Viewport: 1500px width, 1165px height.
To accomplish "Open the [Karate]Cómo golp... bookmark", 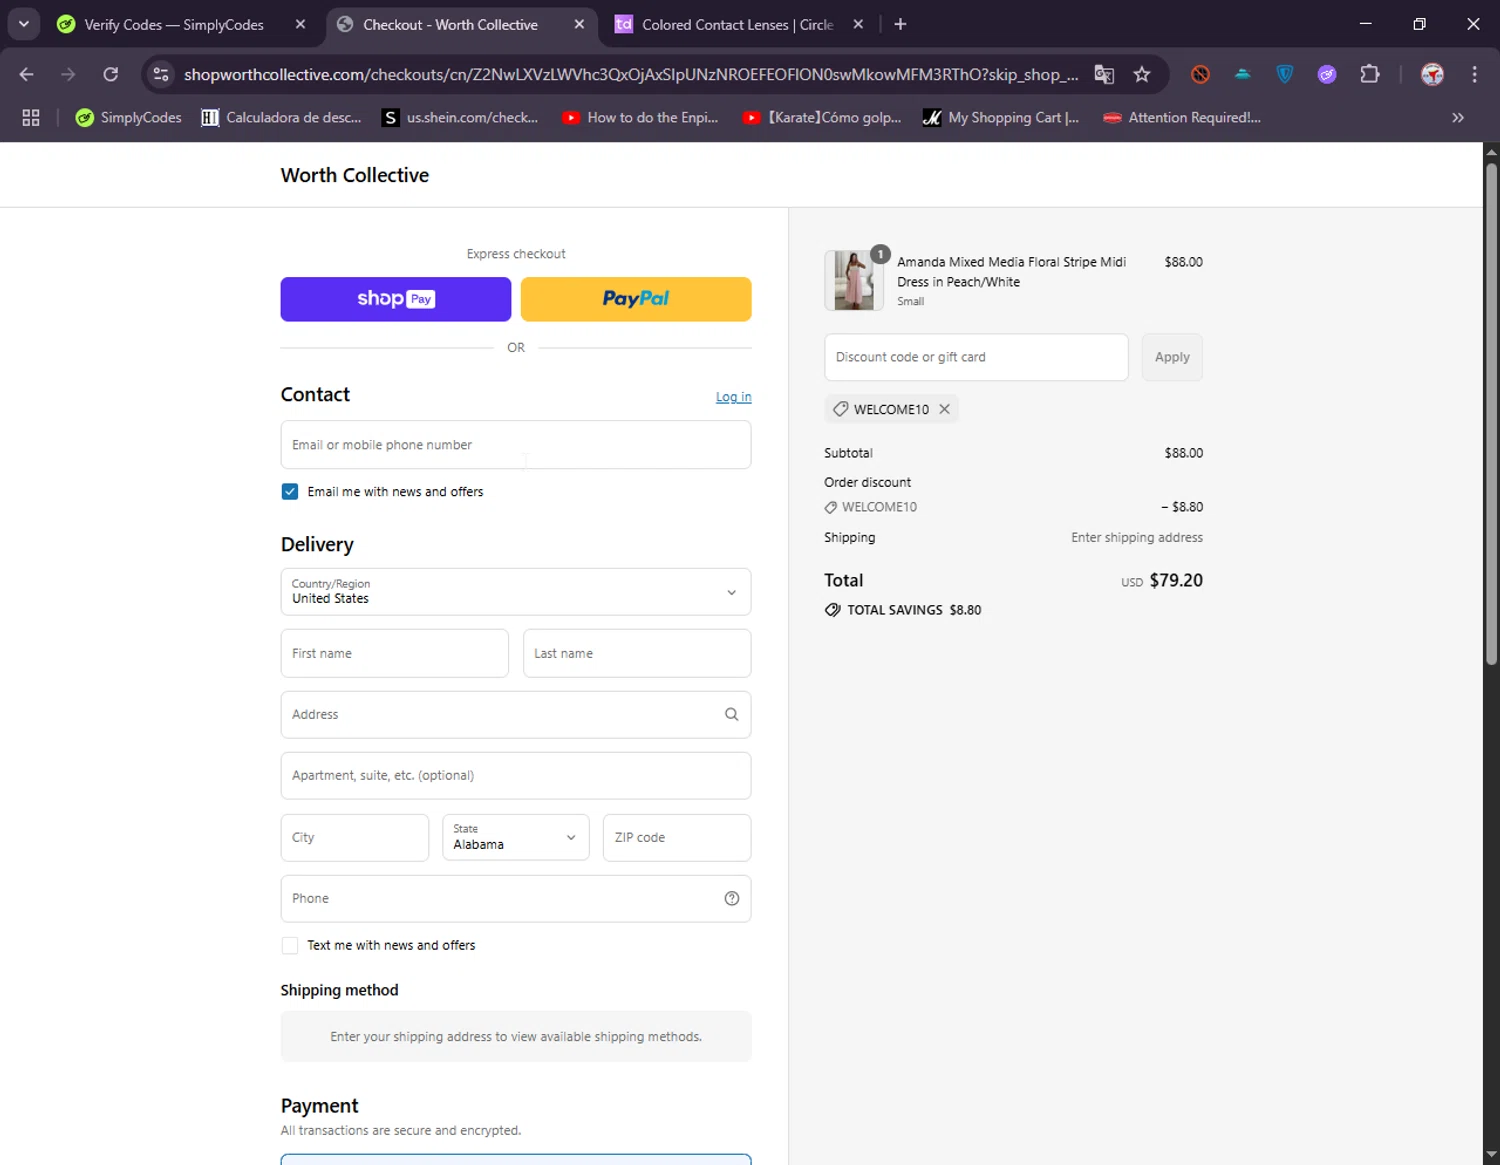I will (x=821, y=118).
